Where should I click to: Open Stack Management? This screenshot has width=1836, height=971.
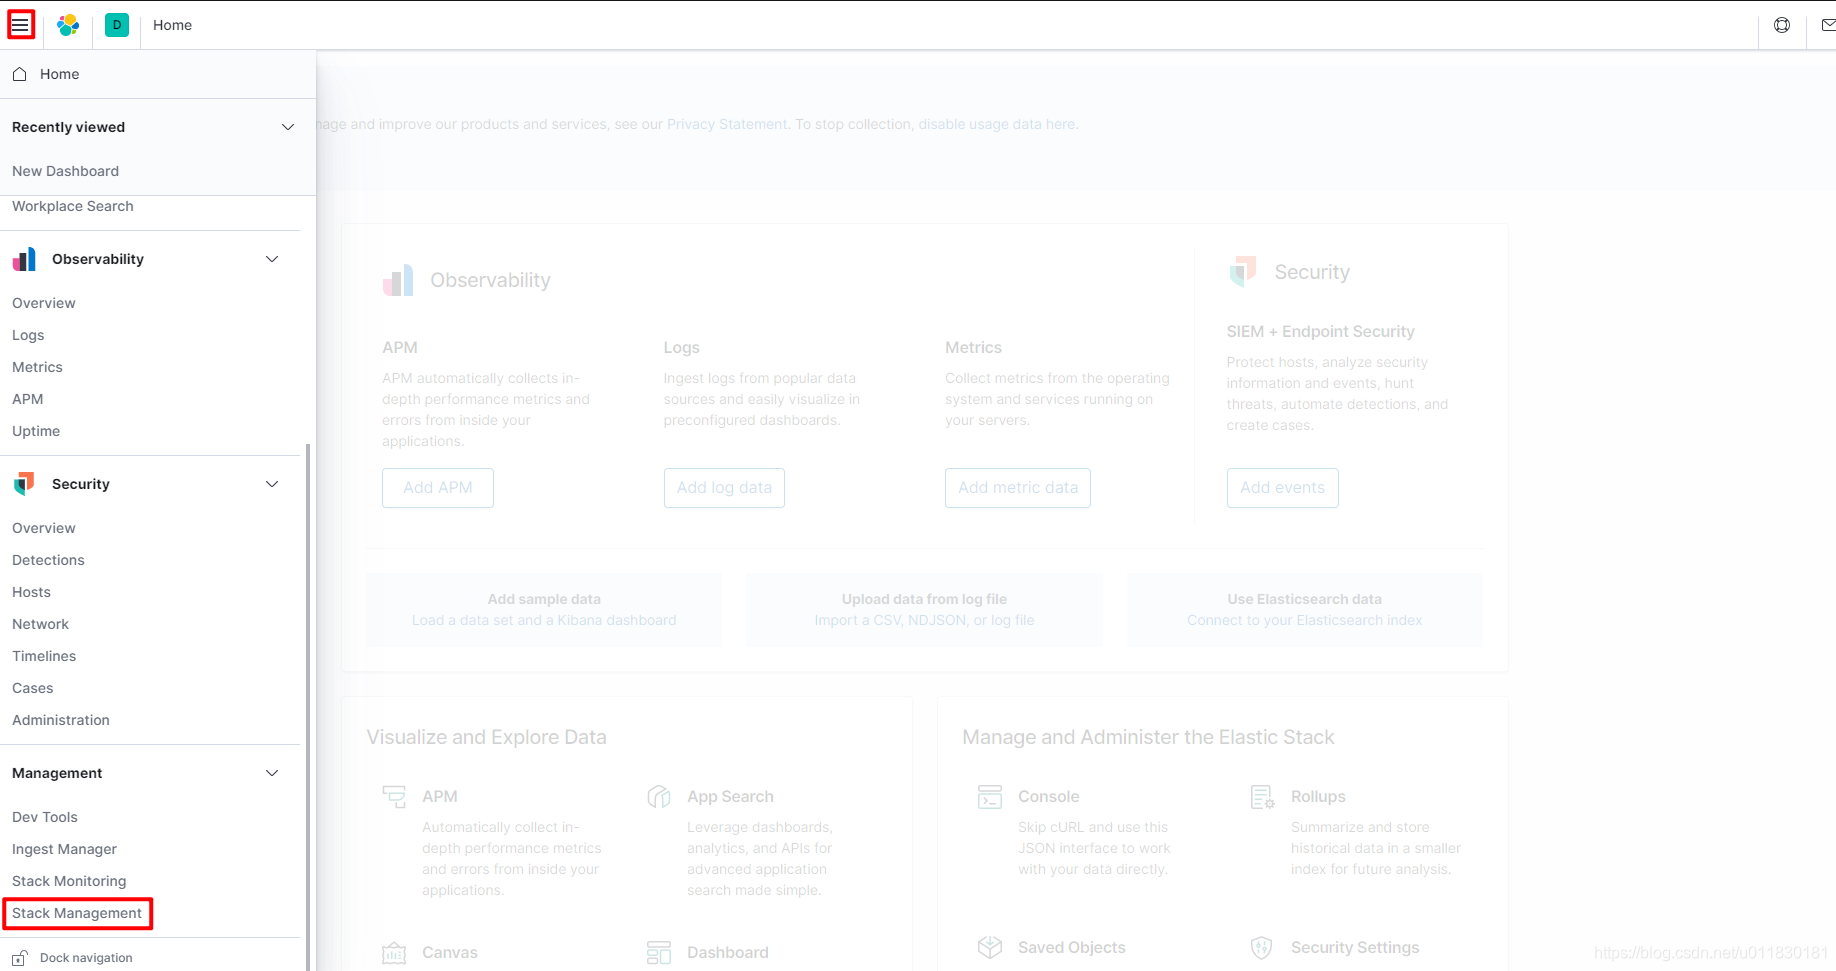(x=77, y=913)
